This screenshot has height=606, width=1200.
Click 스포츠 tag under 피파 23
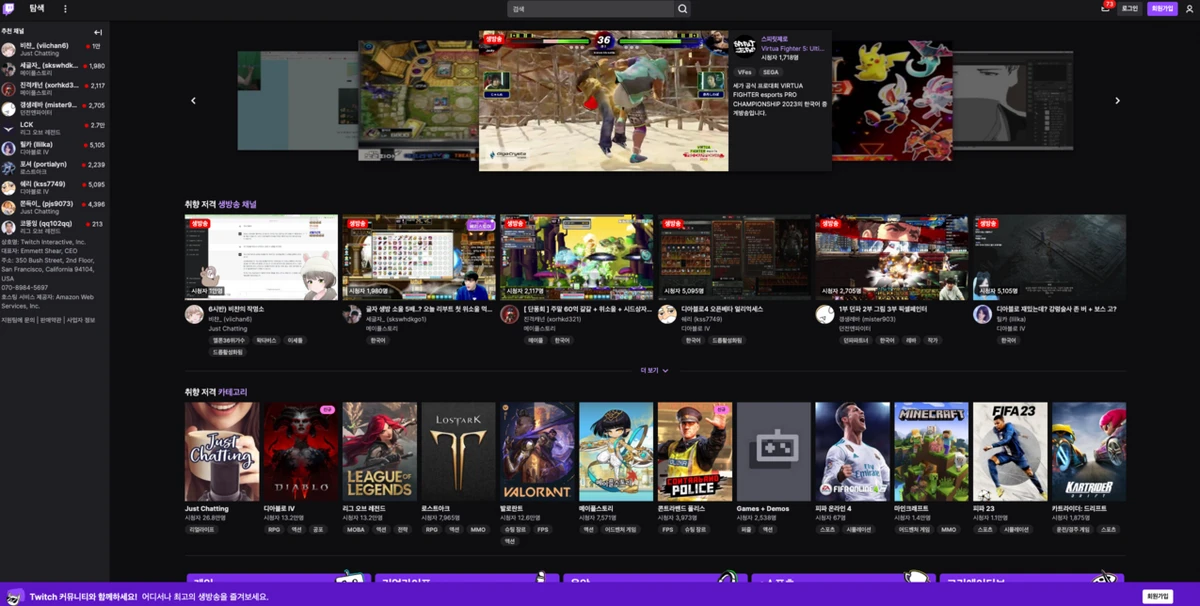coord(985,529)
